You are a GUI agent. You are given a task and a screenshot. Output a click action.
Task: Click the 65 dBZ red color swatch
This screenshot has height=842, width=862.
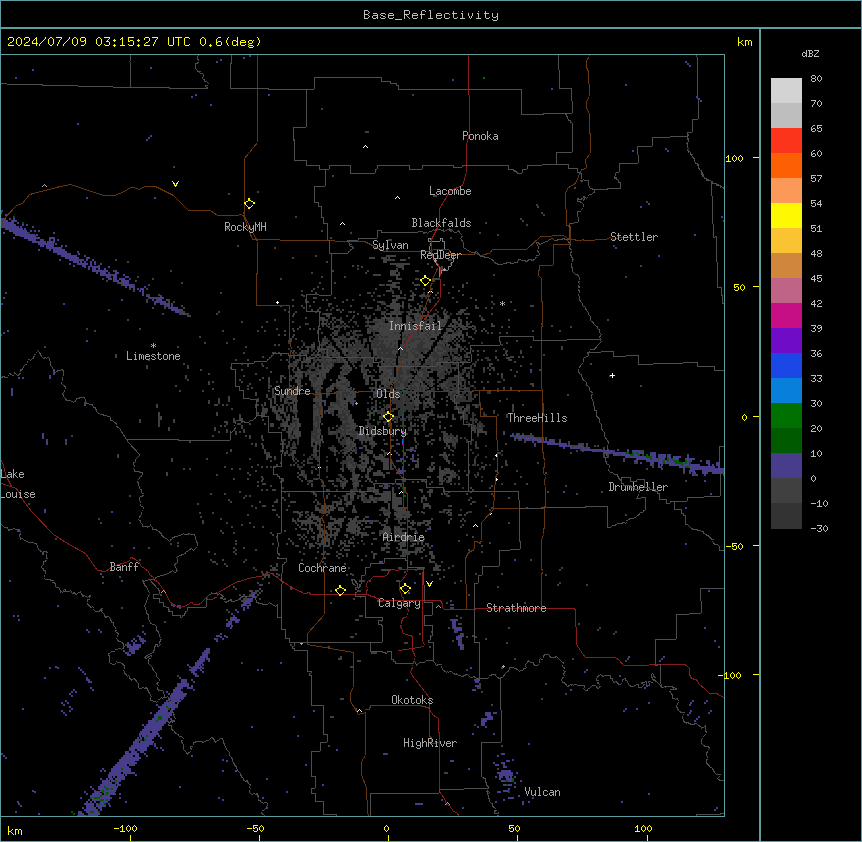pyautogui.click(x=786, y=141)
